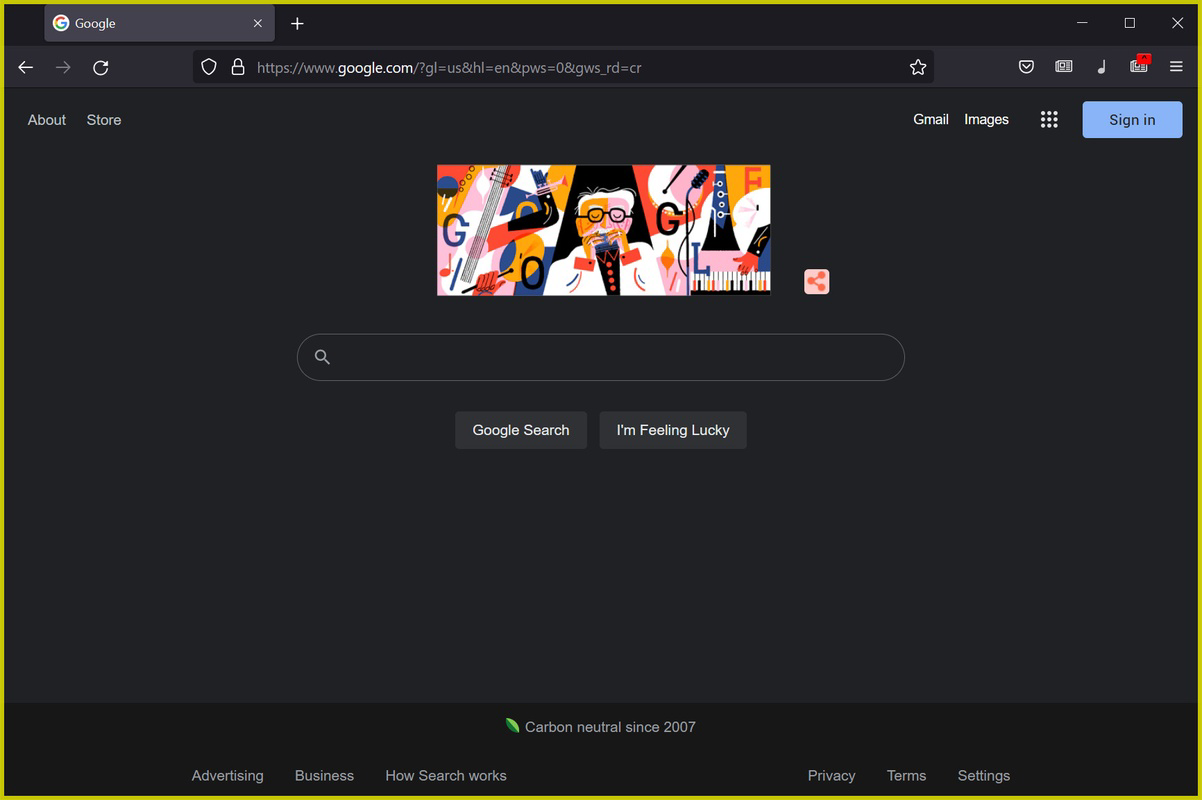Open the Images link

coord(986,119)
